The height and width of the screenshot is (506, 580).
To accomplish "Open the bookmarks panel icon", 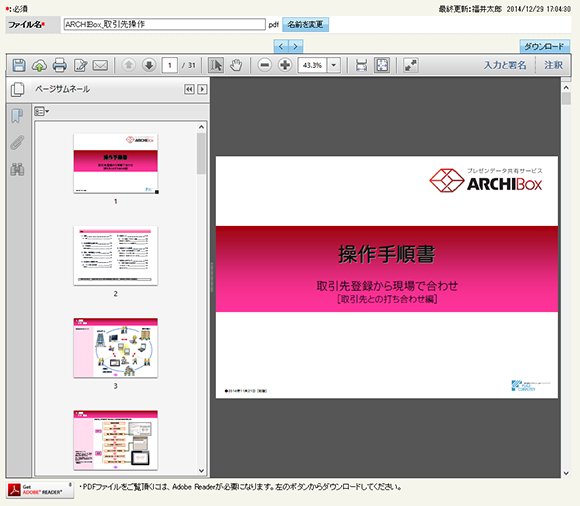I will point(17,116).
